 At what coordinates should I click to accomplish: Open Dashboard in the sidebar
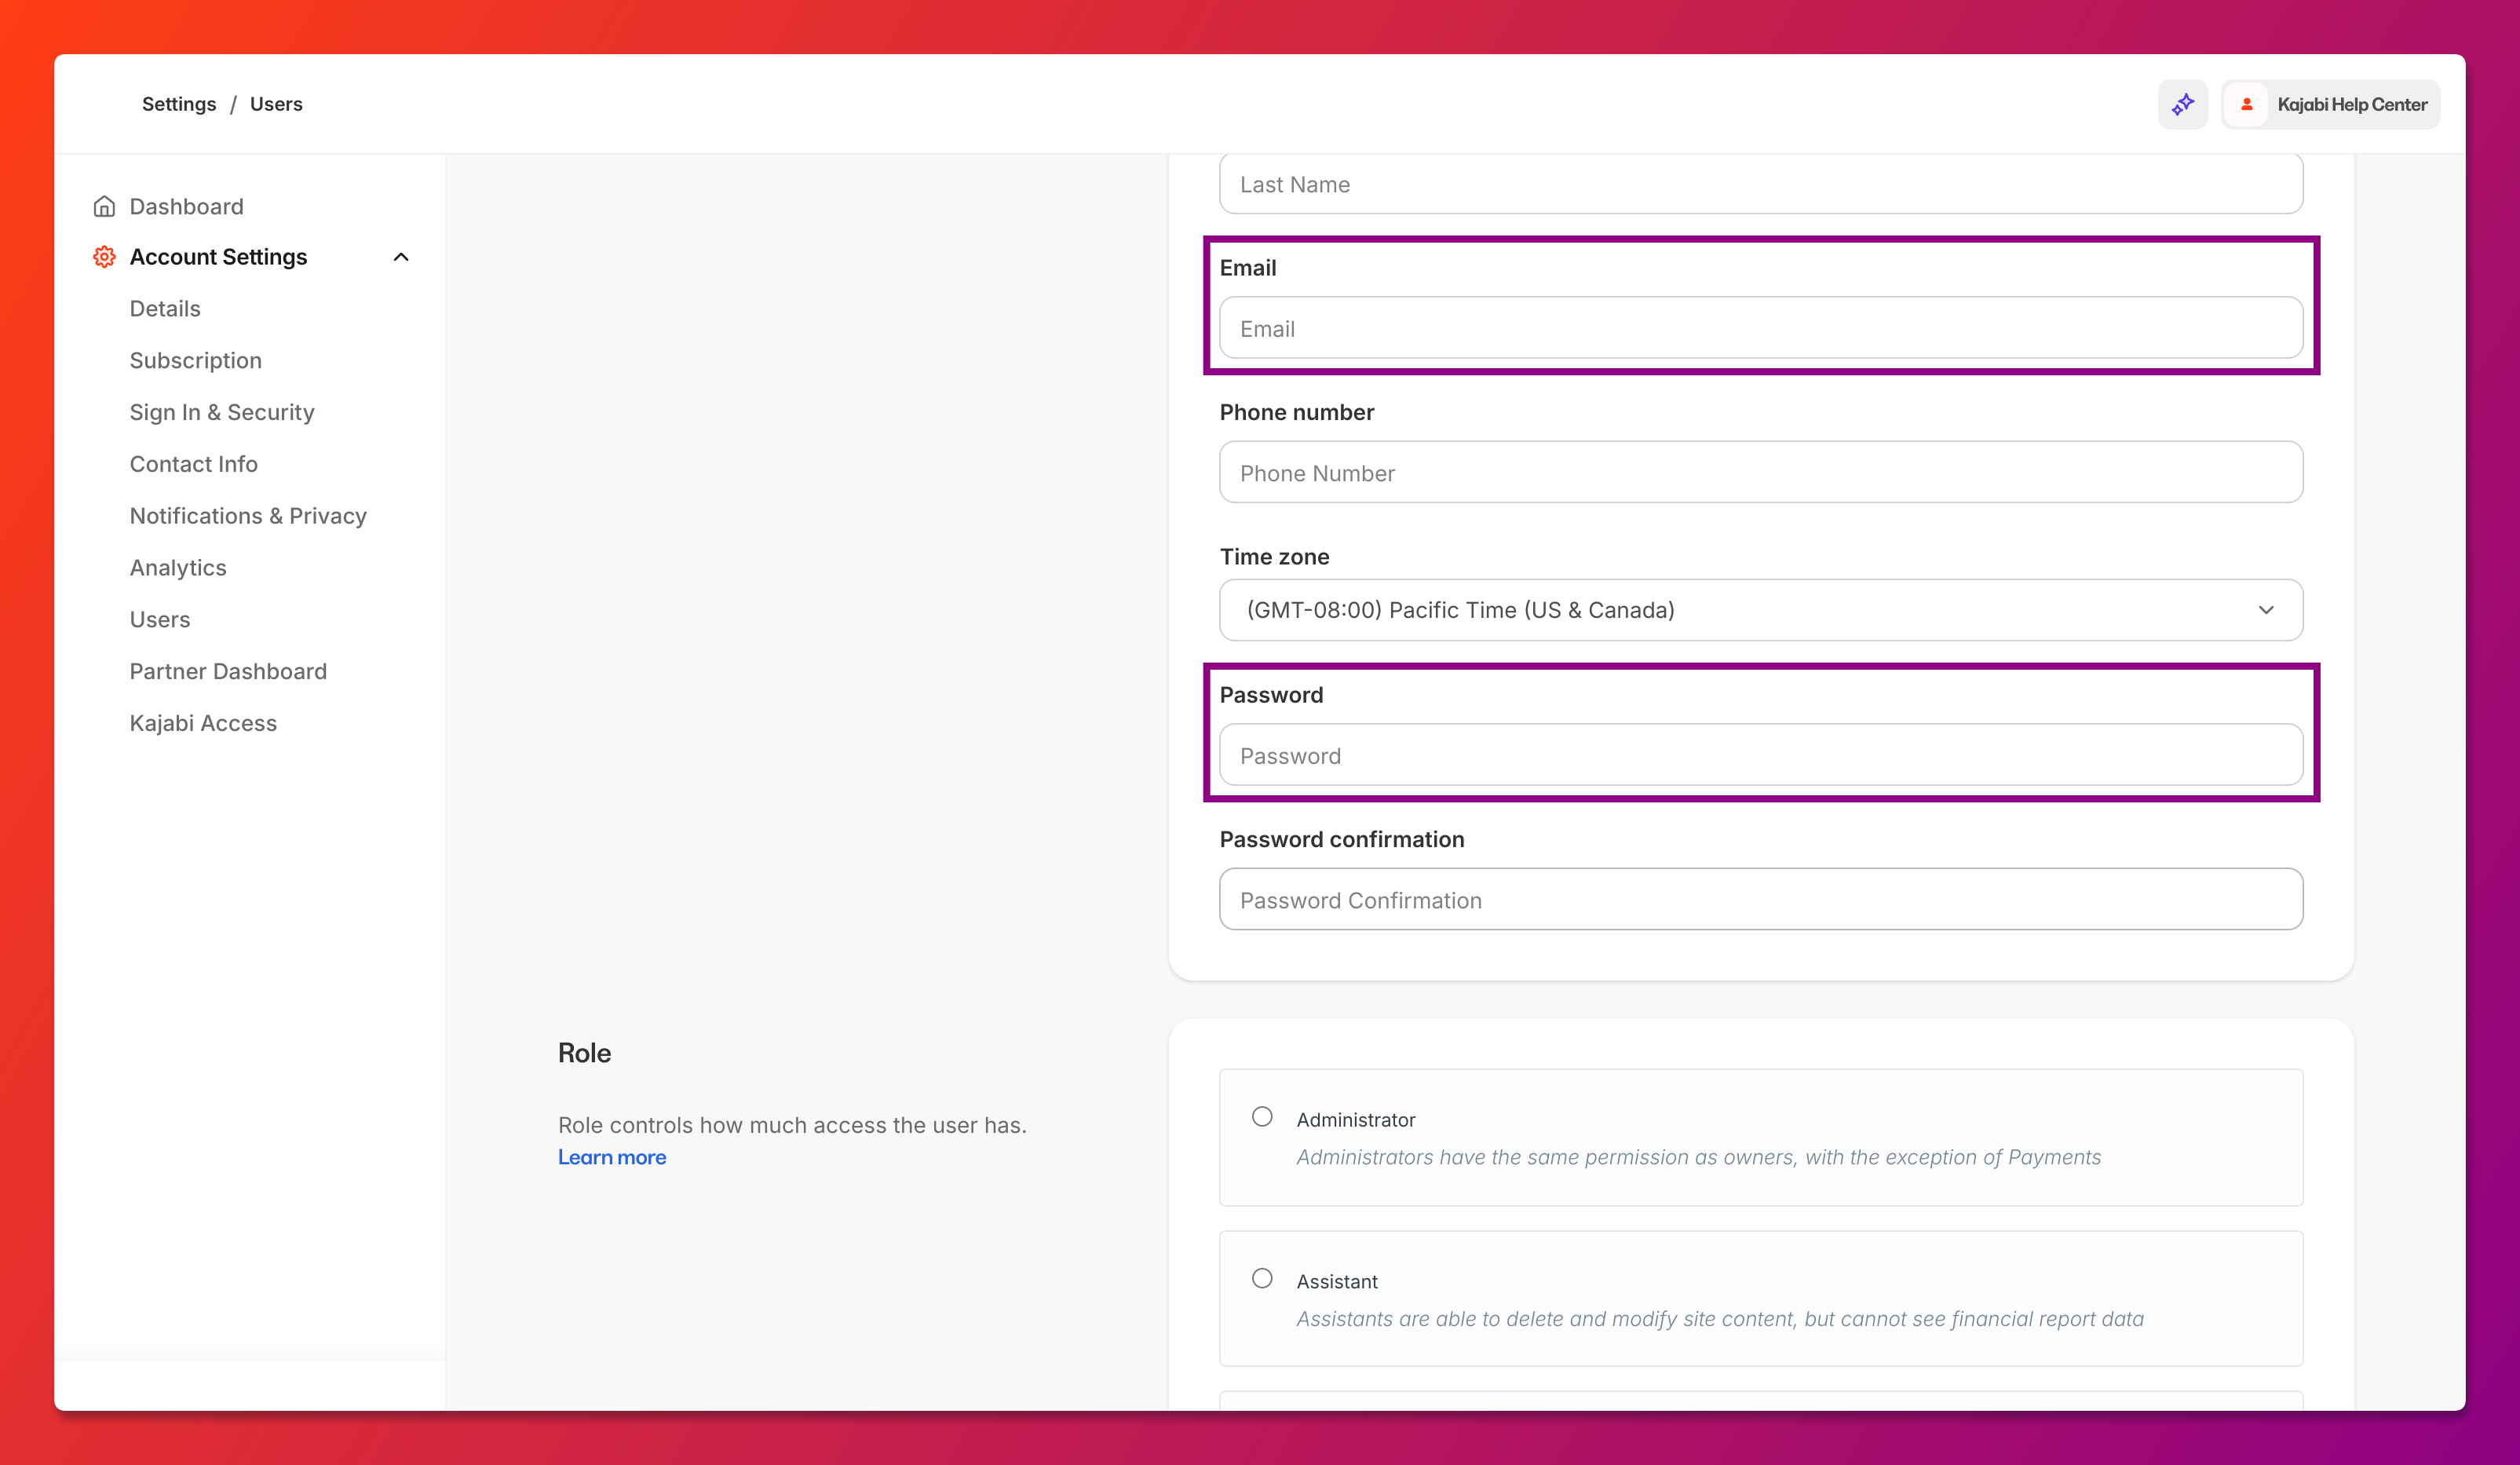(186, 206)
